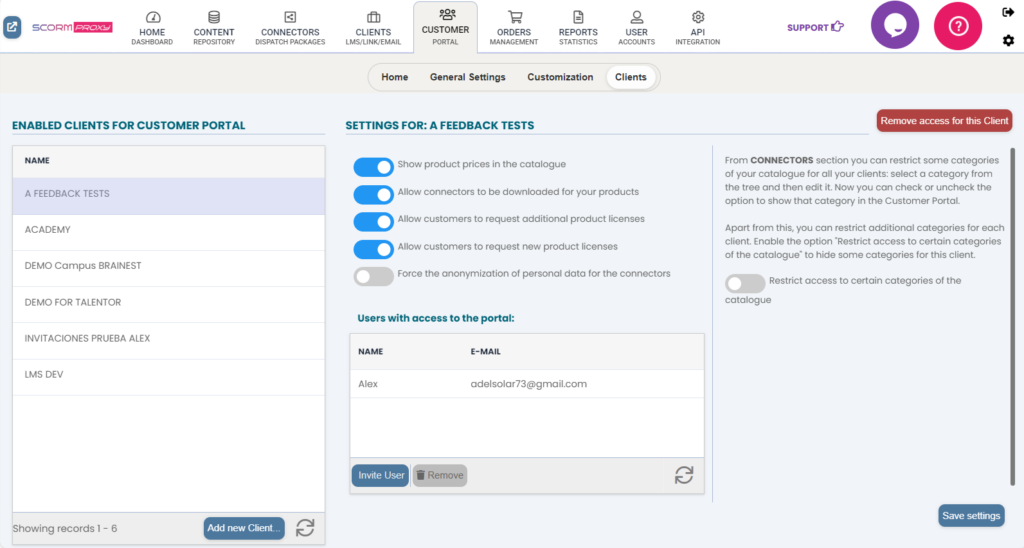Click the ScormProxy logo
Image resolution: width=1024 pixels, height=548 pixels.
[72, 27]
